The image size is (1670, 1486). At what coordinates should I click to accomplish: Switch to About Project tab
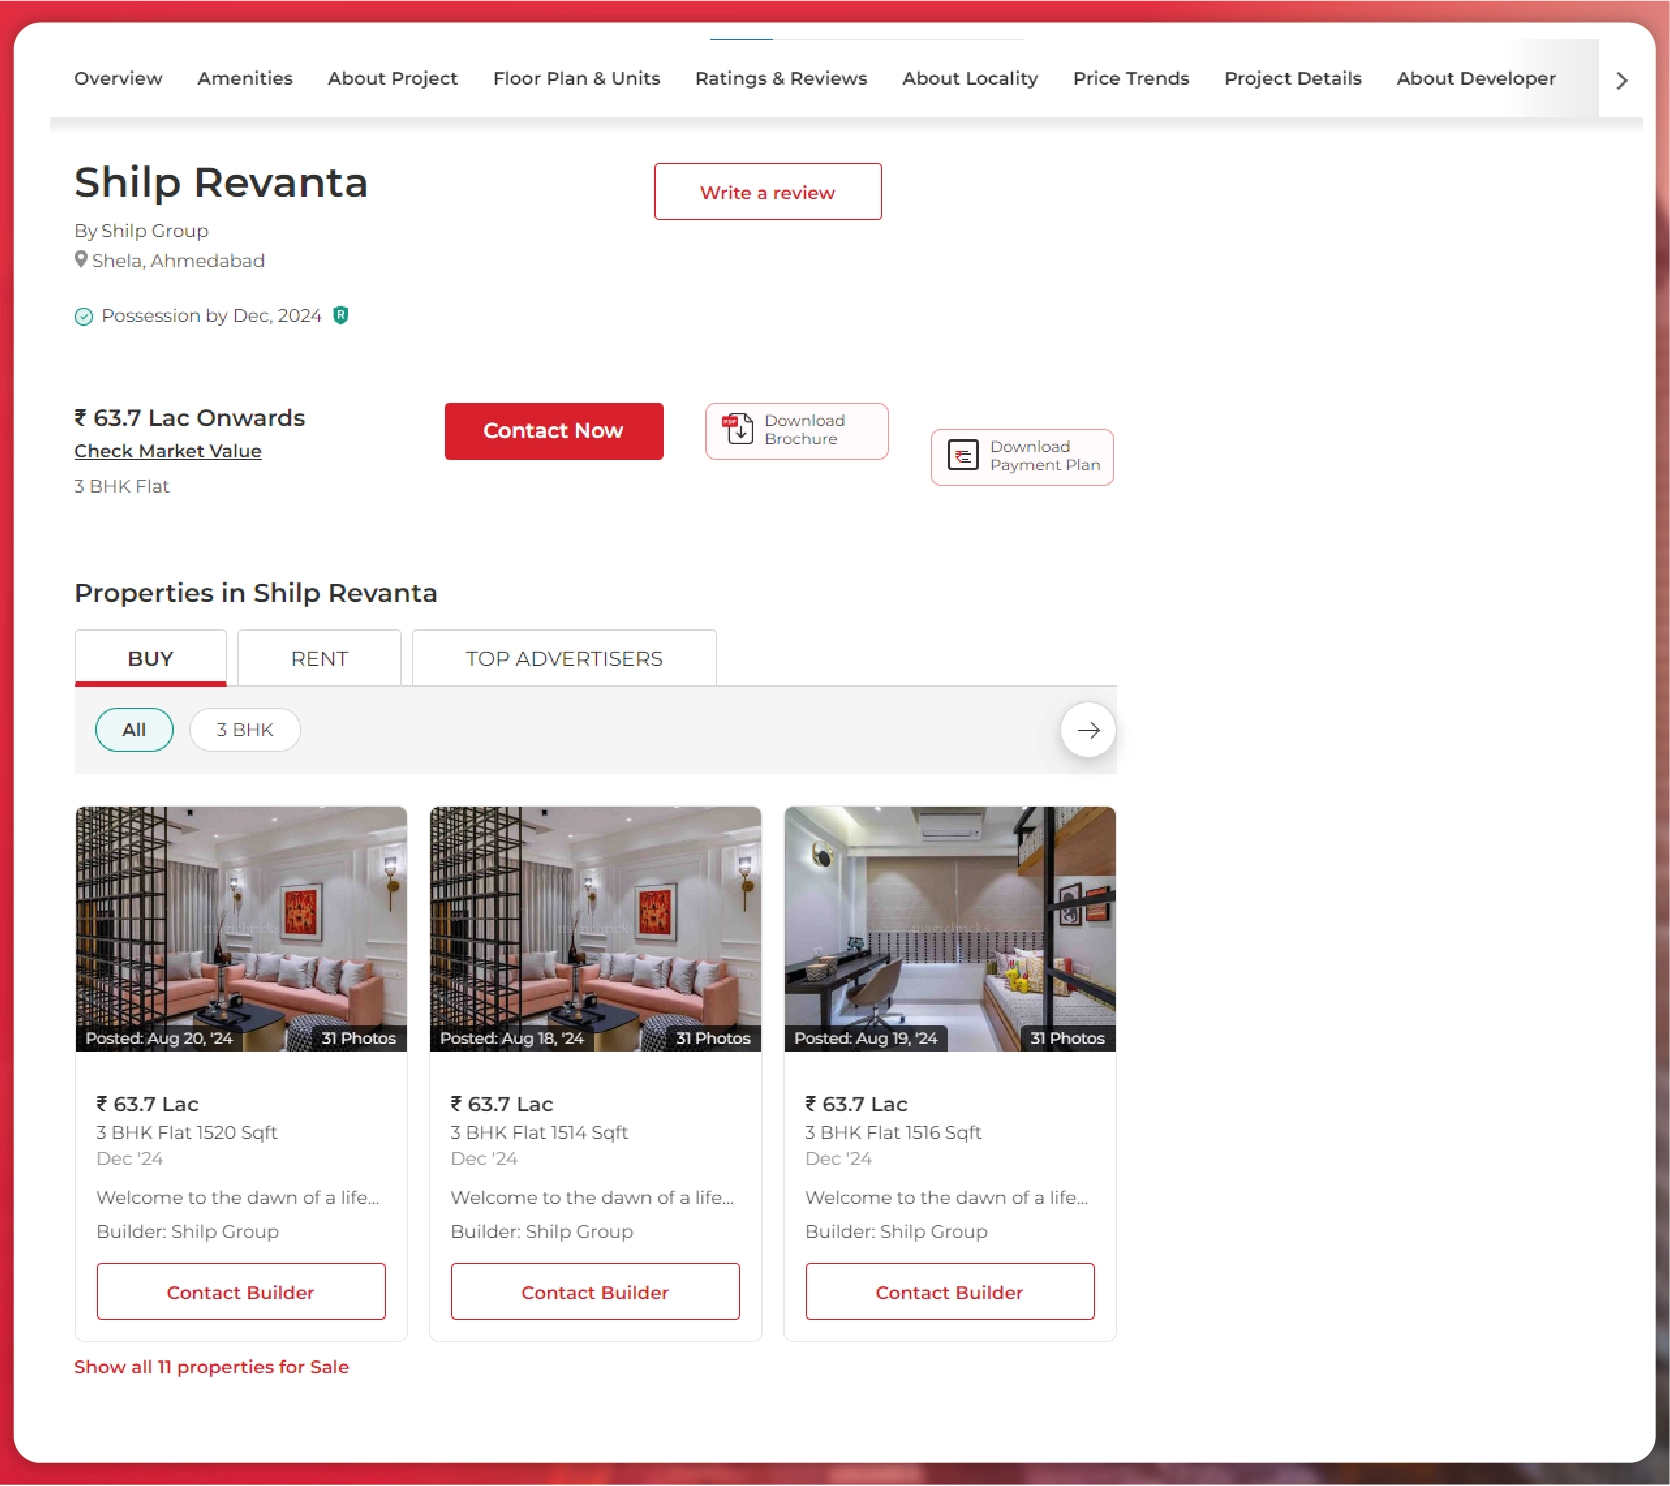pyautogui.click(x=393, y=79)
